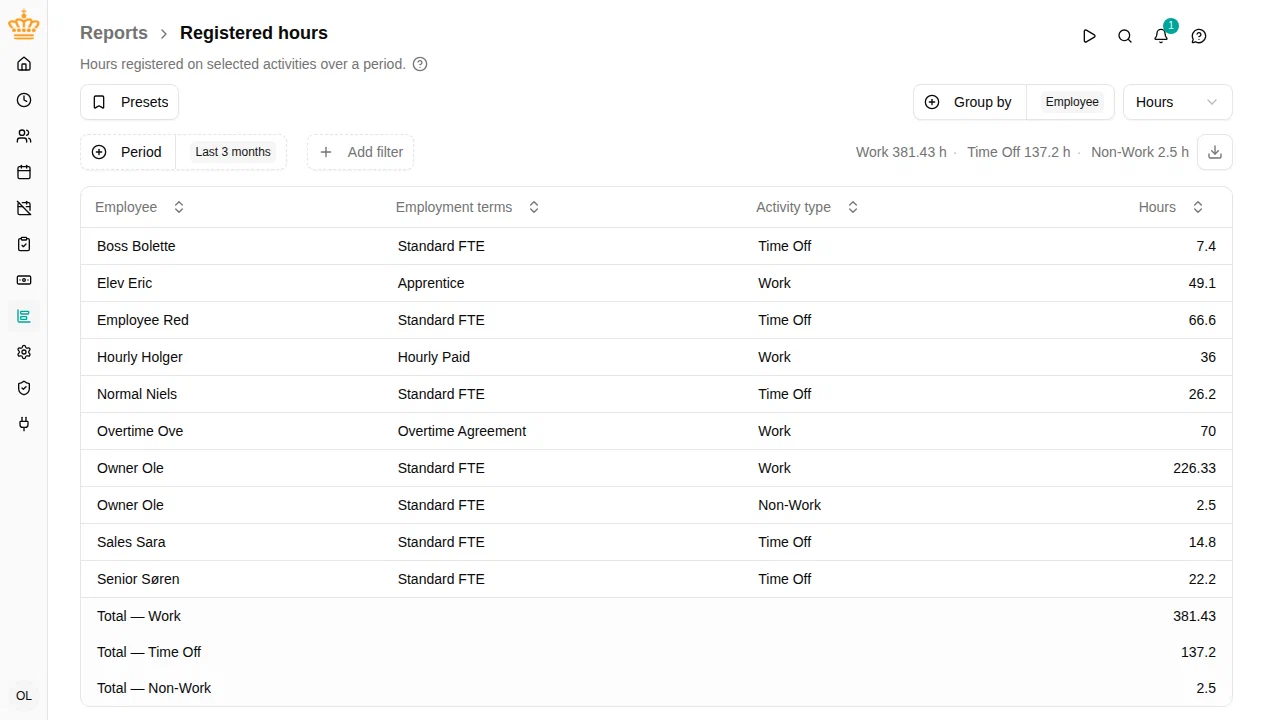
Task: Open the Hours unit dropdown
Action: click(1178, 102)
